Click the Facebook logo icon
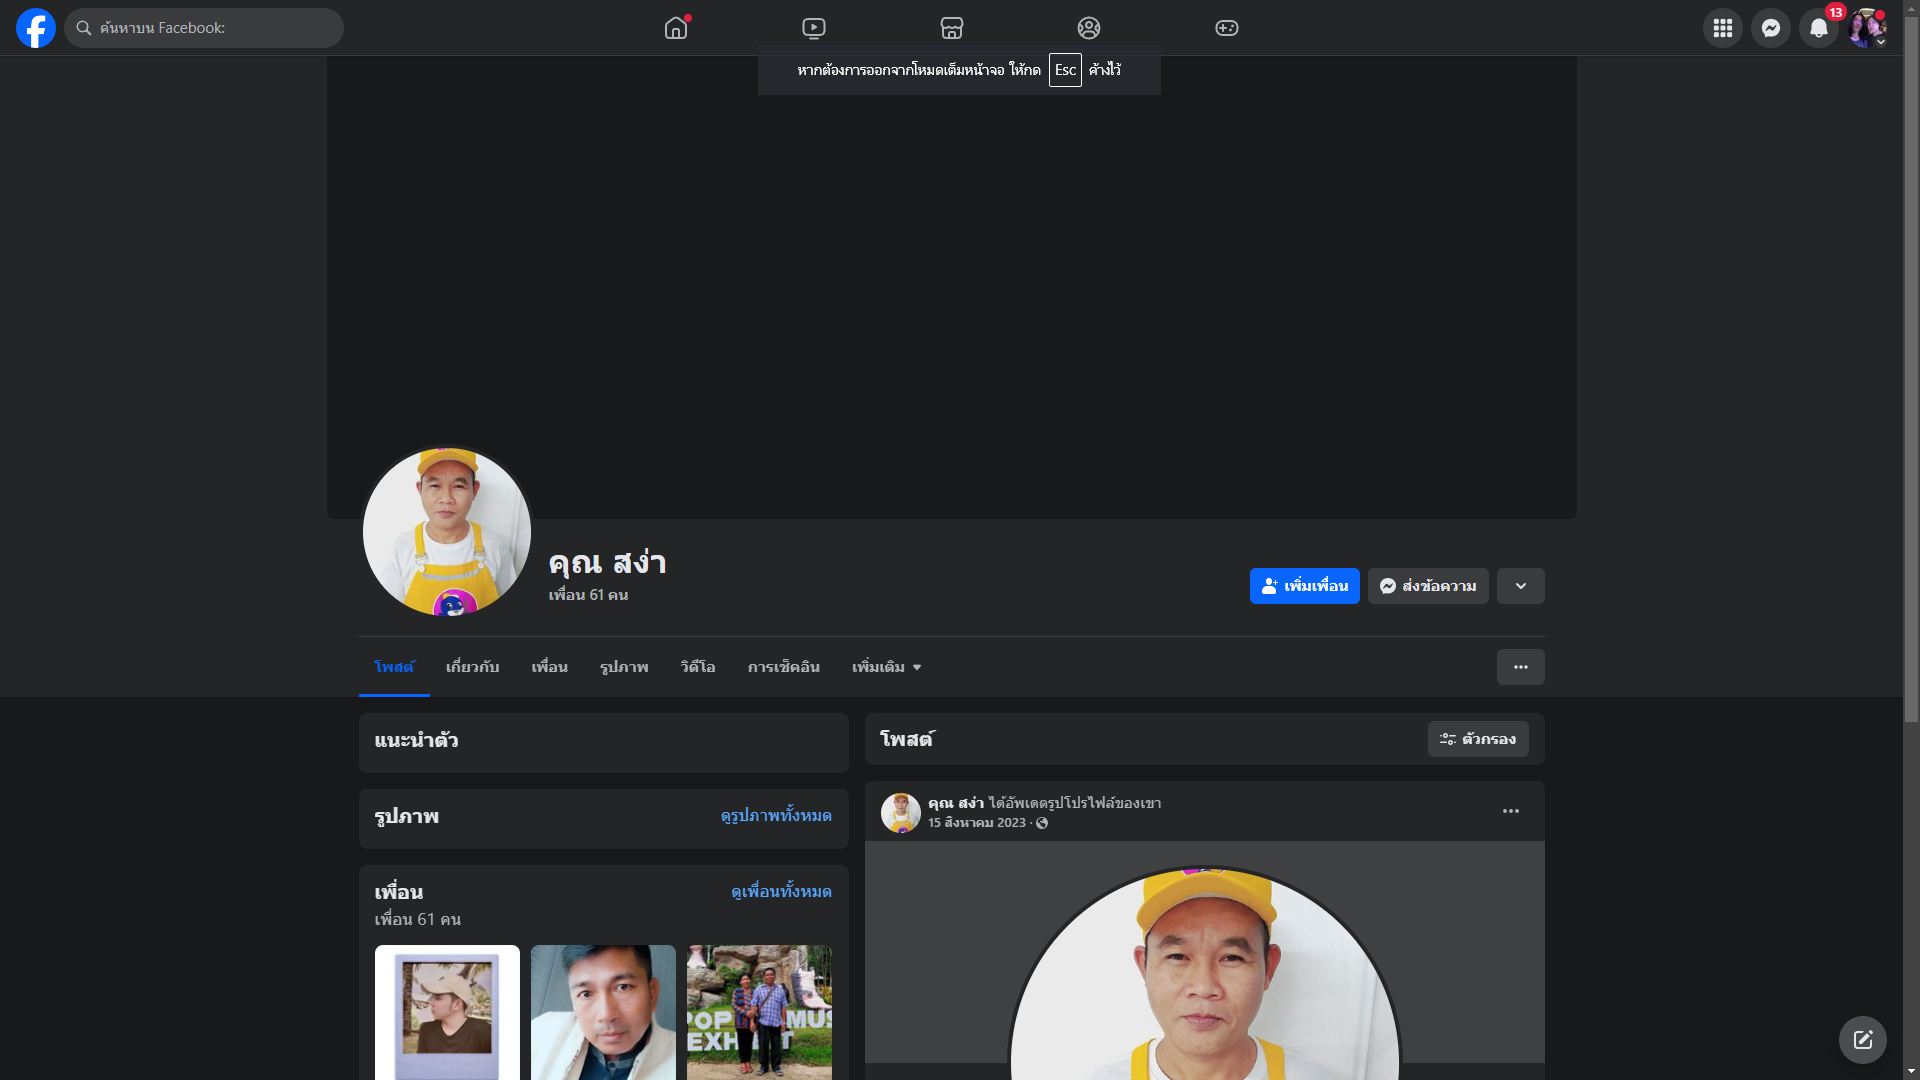1920x1080 pixels. [x=36, y=28]
